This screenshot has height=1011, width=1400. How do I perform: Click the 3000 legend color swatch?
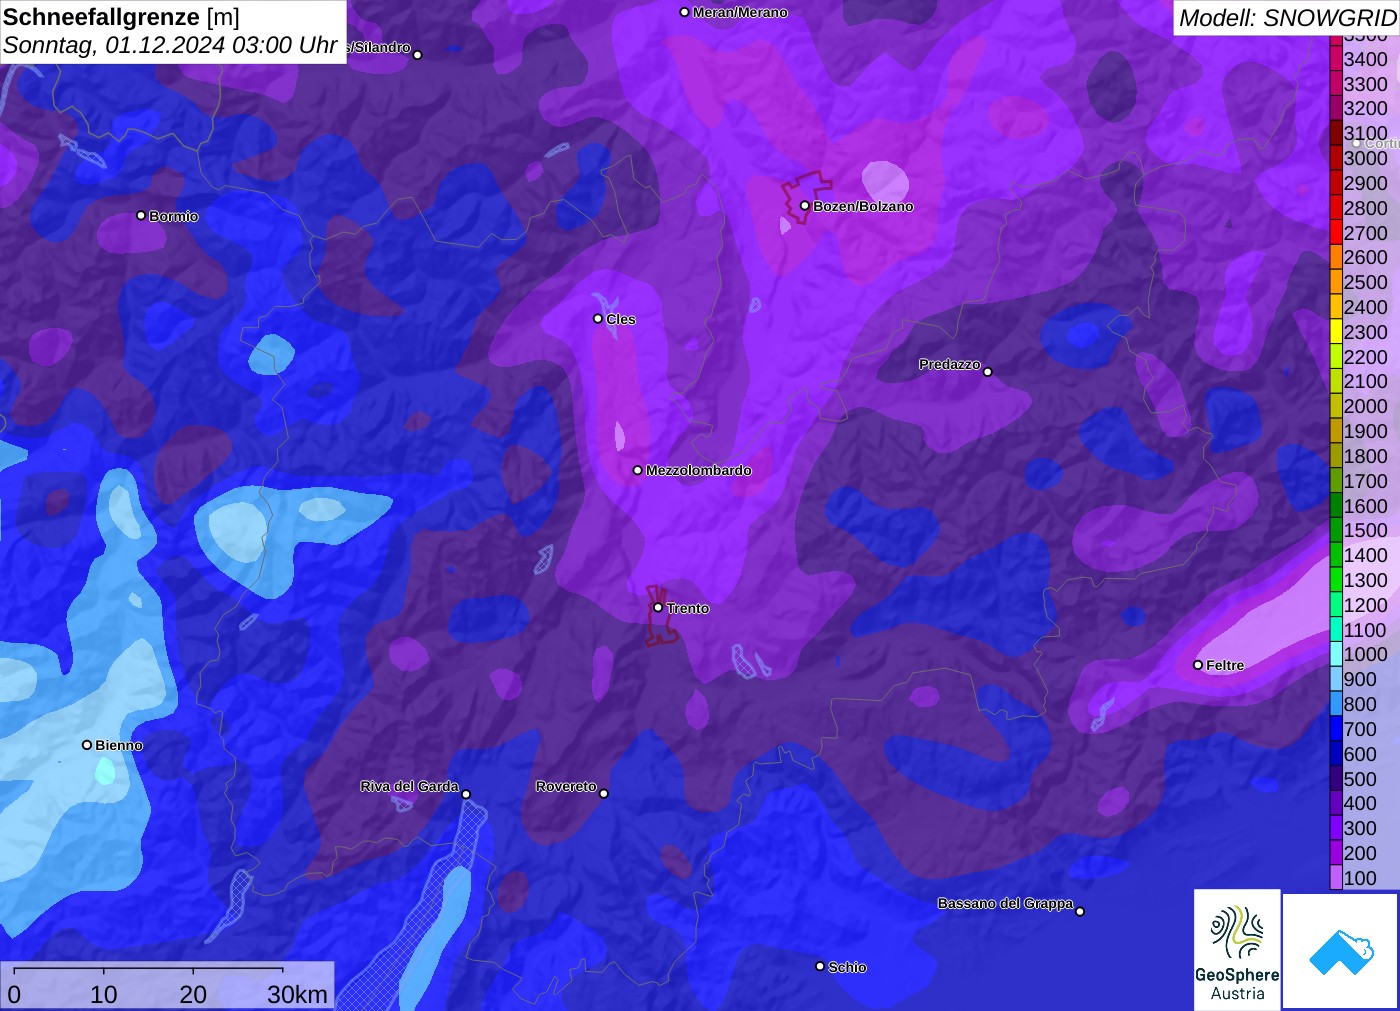(x=1336, y=158)
